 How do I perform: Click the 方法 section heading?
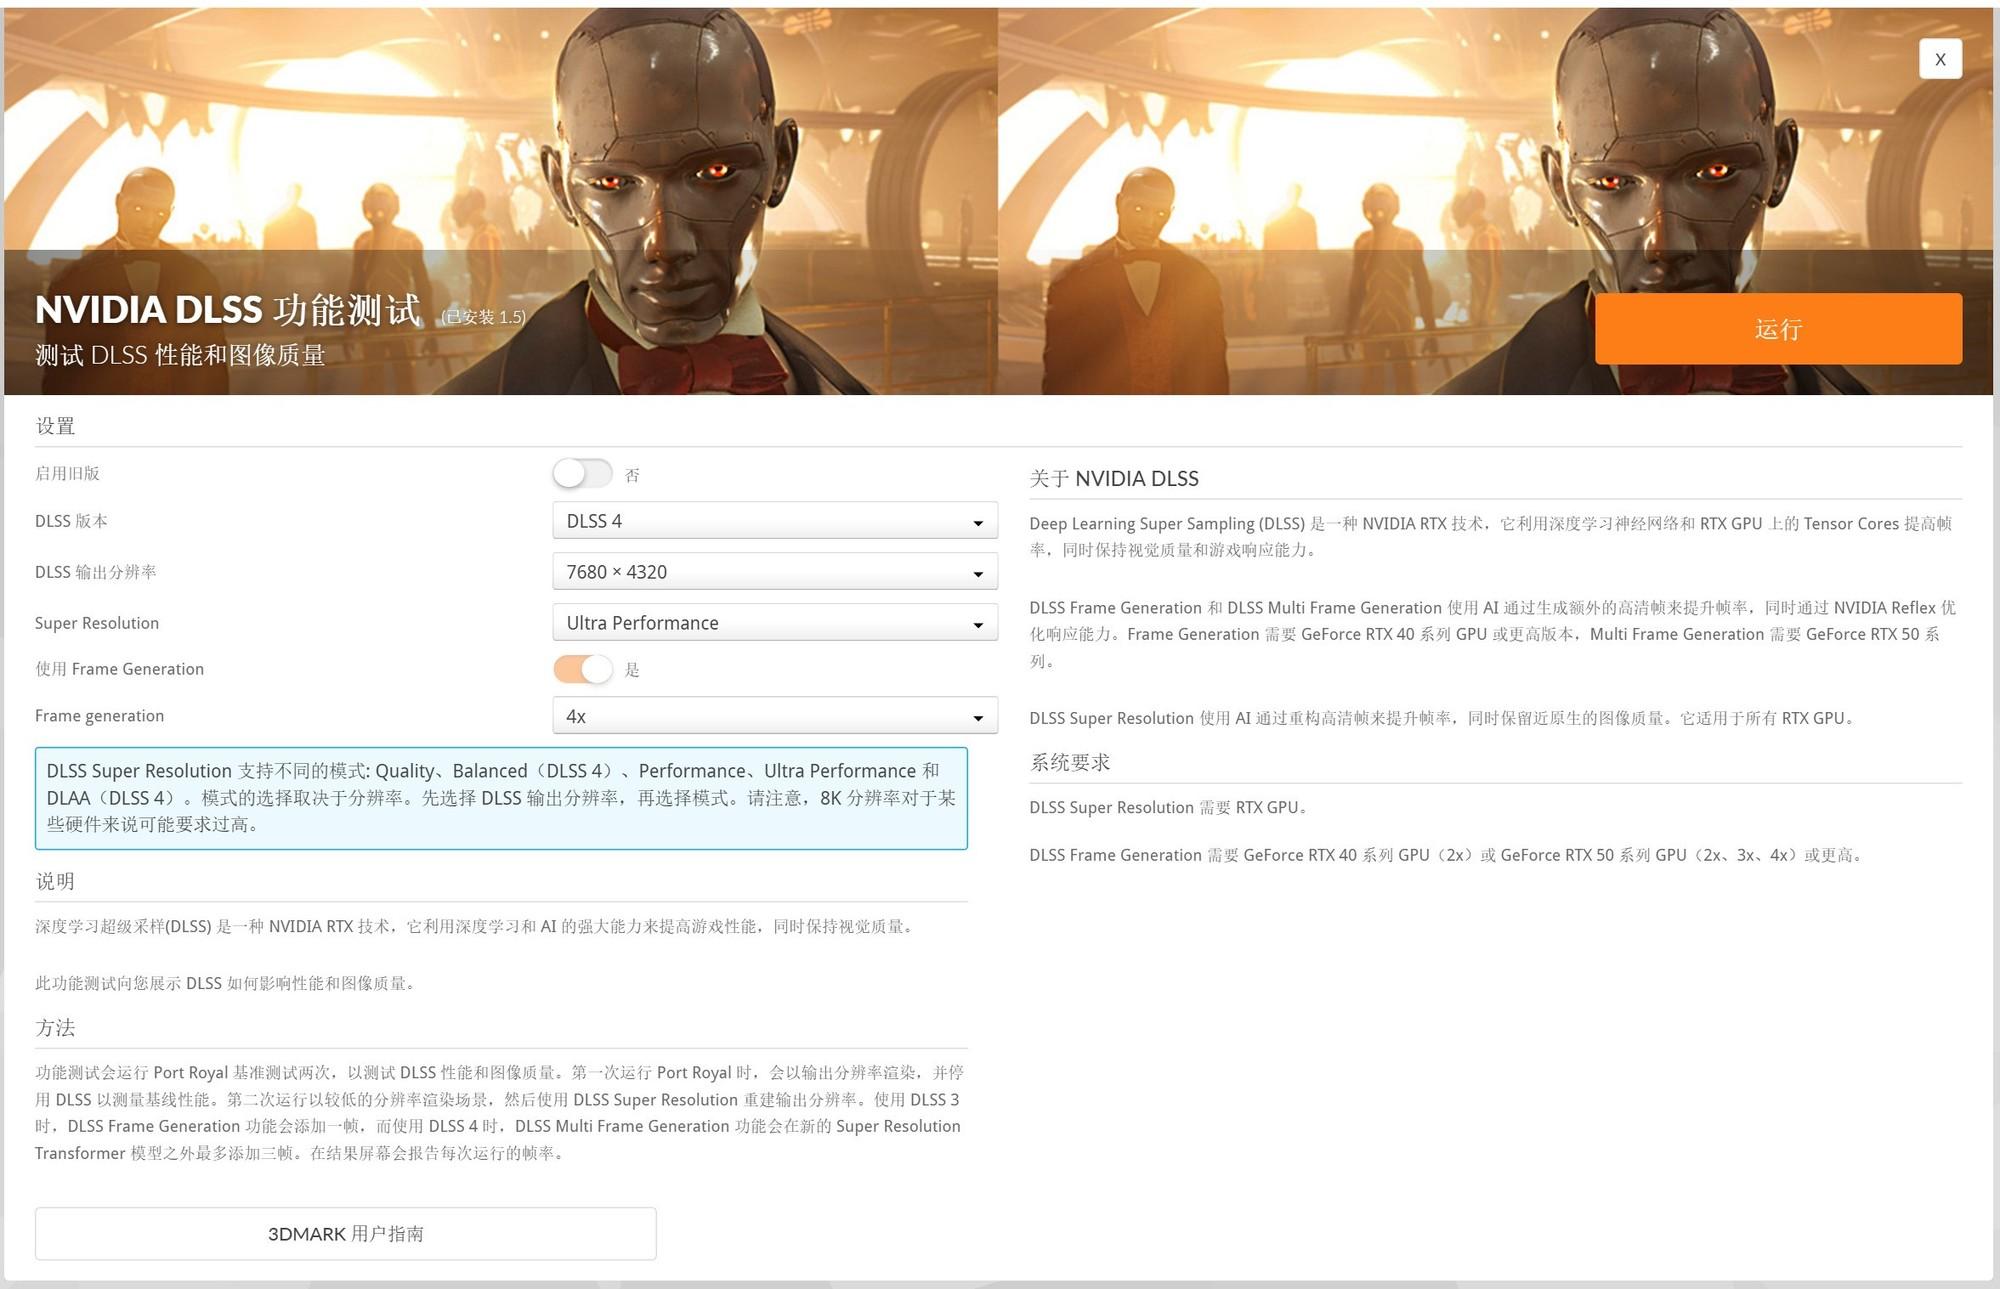pyautogui.click(x=55, y=1027)
